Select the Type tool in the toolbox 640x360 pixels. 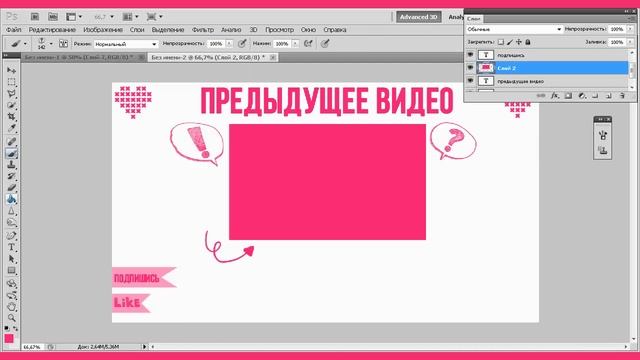[11, 247]
